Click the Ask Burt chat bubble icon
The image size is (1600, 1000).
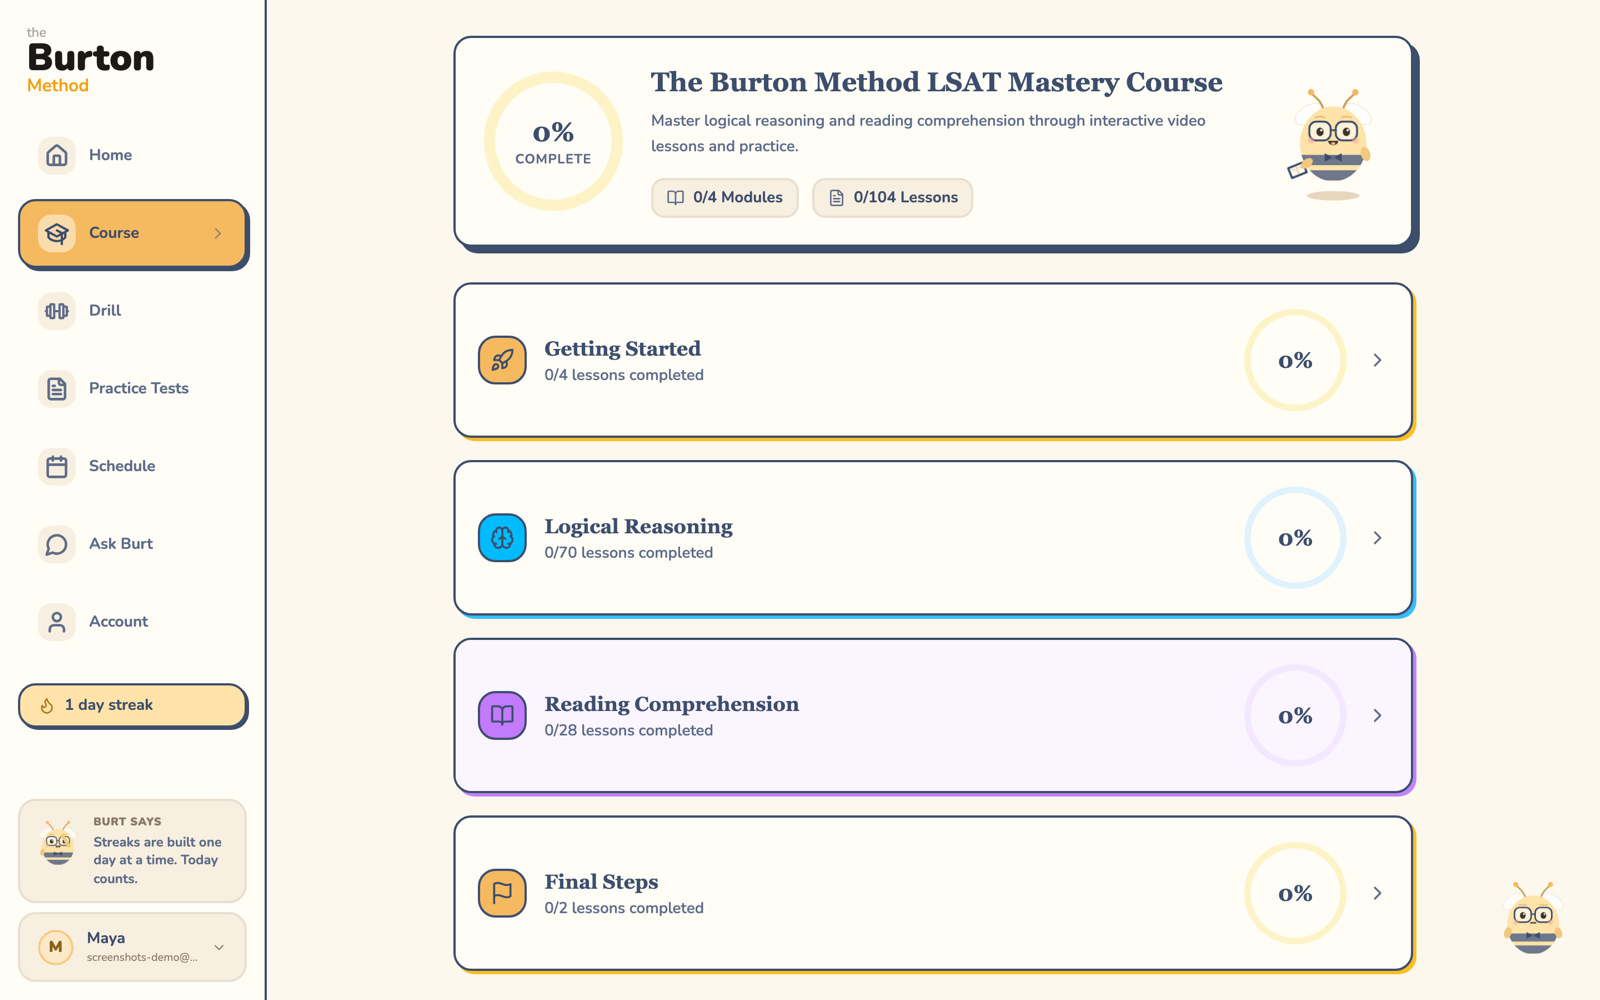point(57,544)
